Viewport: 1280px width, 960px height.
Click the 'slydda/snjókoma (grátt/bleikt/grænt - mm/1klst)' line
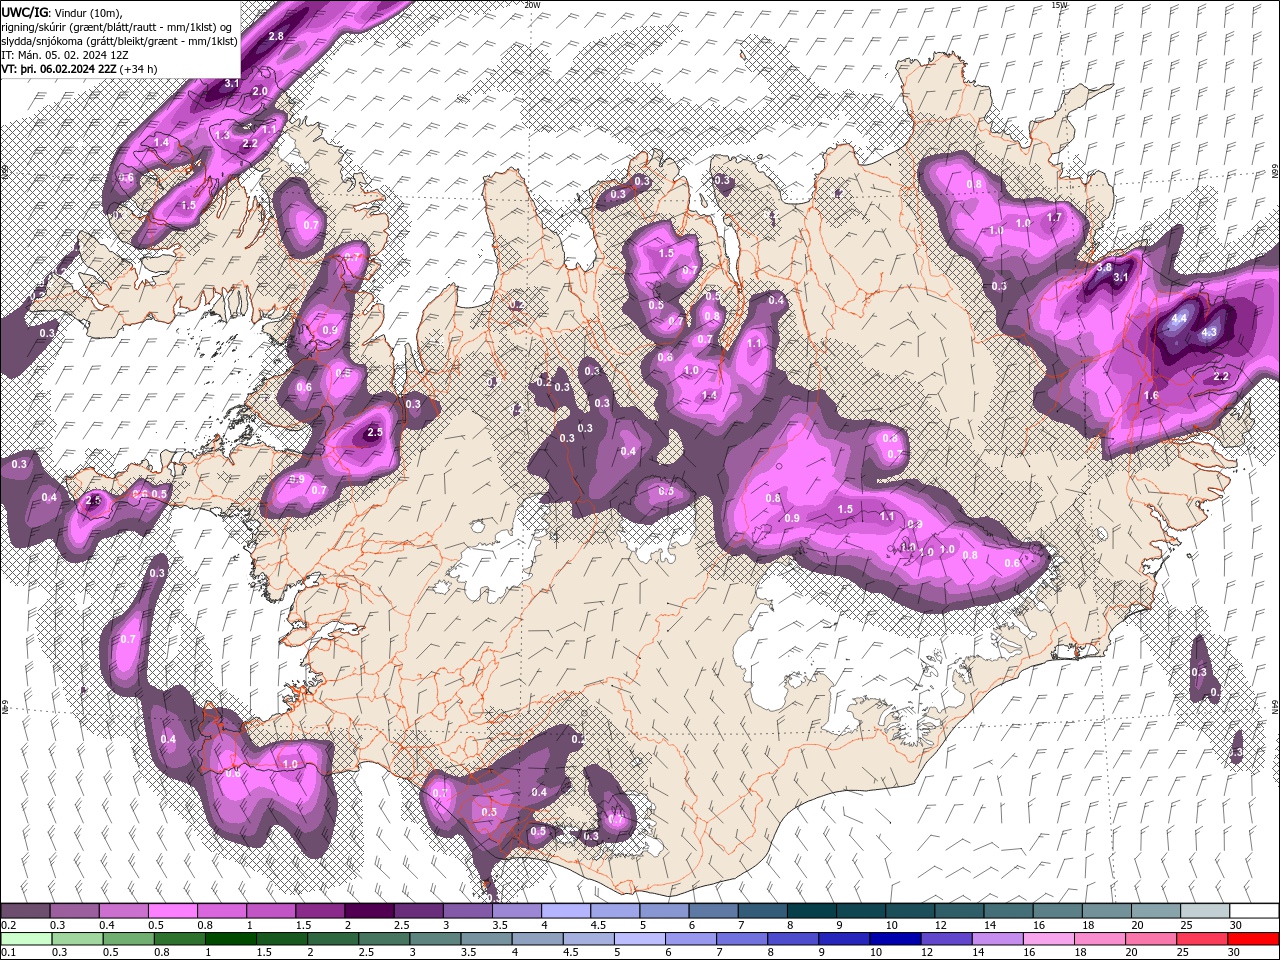click(x=119, y=41)
